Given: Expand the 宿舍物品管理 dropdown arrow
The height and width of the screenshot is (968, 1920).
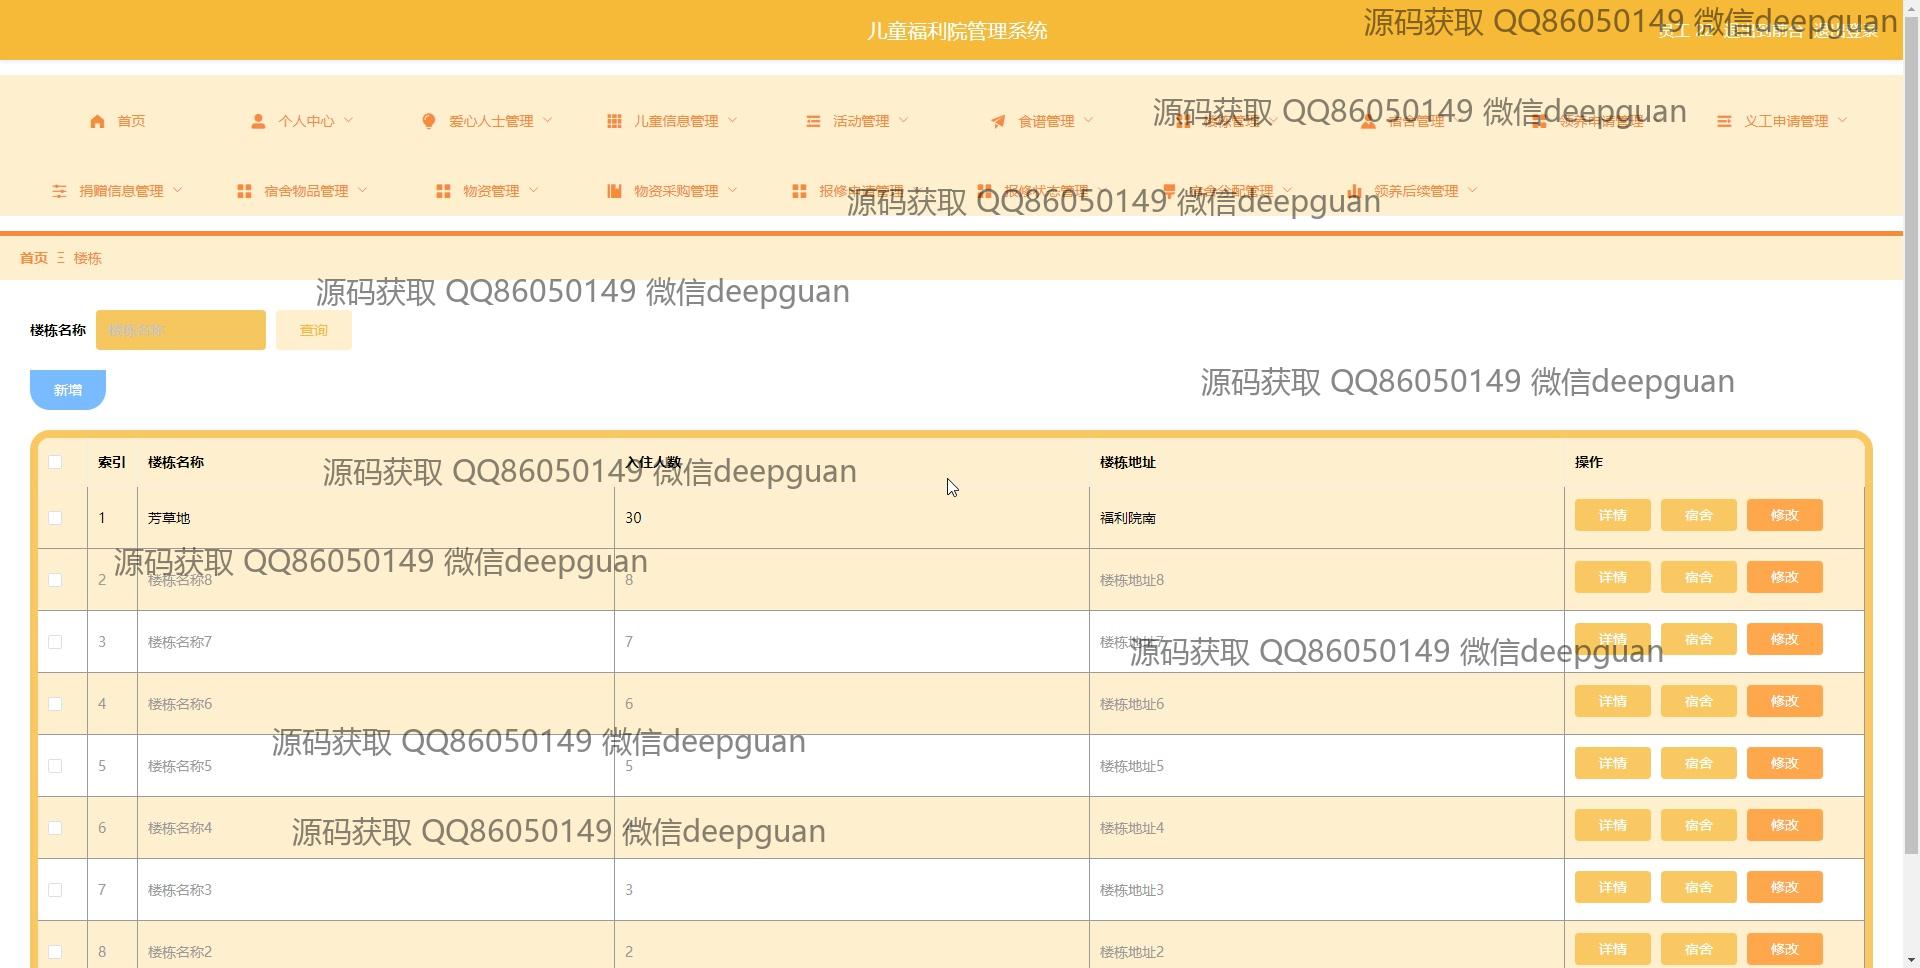Looking at the screenshot, I should 363,191.
